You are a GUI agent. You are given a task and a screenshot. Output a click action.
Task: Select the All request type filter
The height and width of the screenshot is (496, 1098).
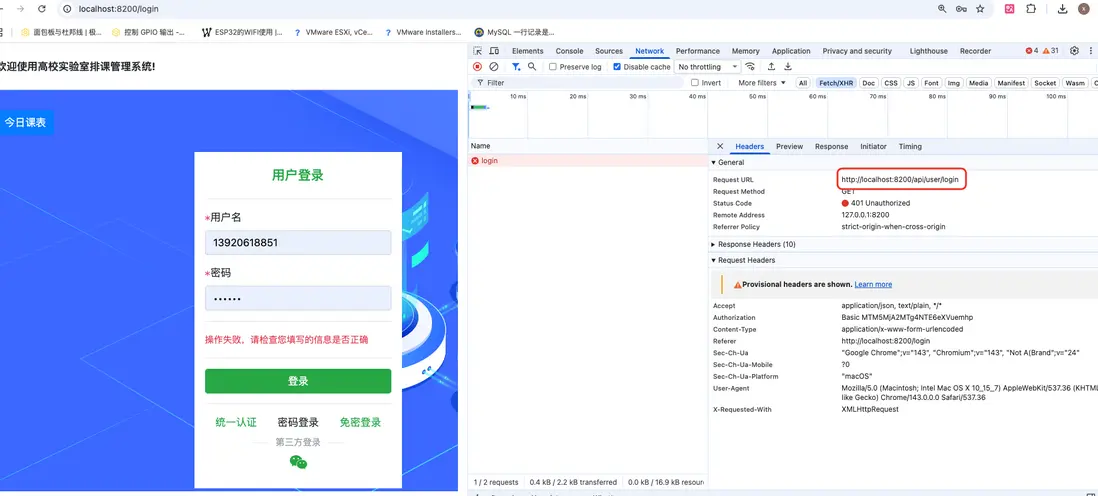pos(803,83)
